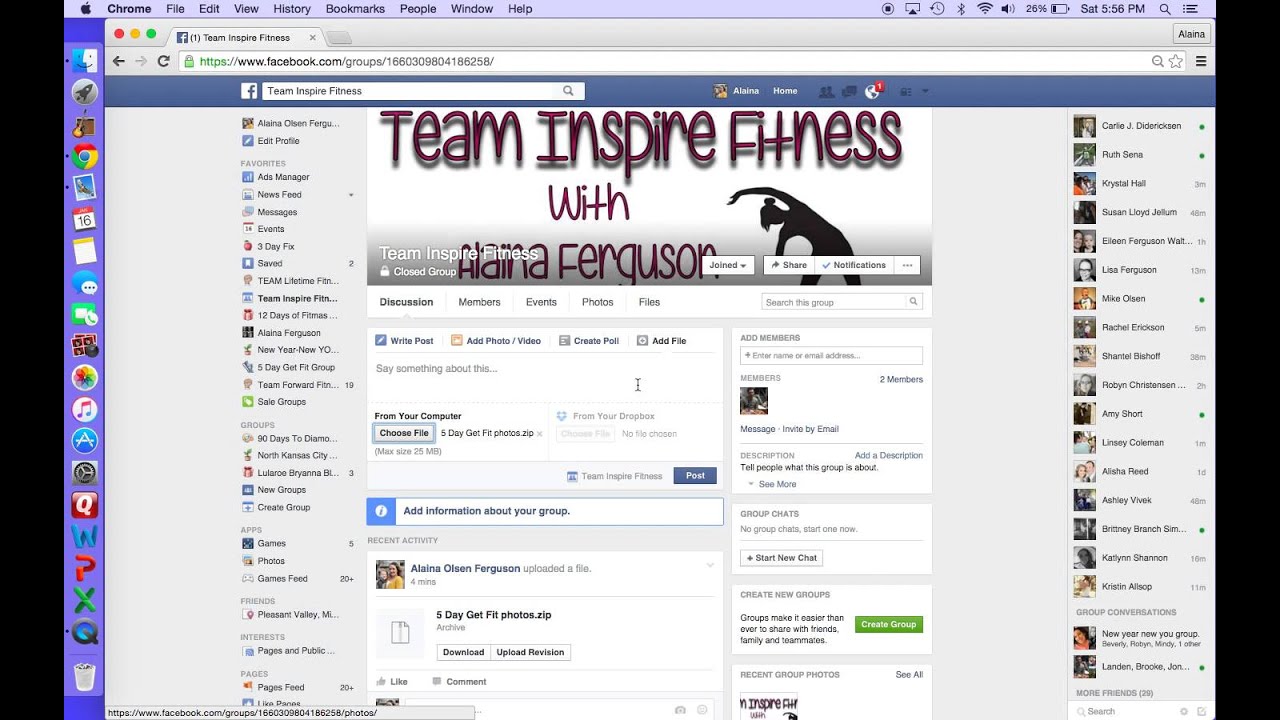Click the Chrome reload button
The height and width of the screenshot is (720, 1280).
164,61
